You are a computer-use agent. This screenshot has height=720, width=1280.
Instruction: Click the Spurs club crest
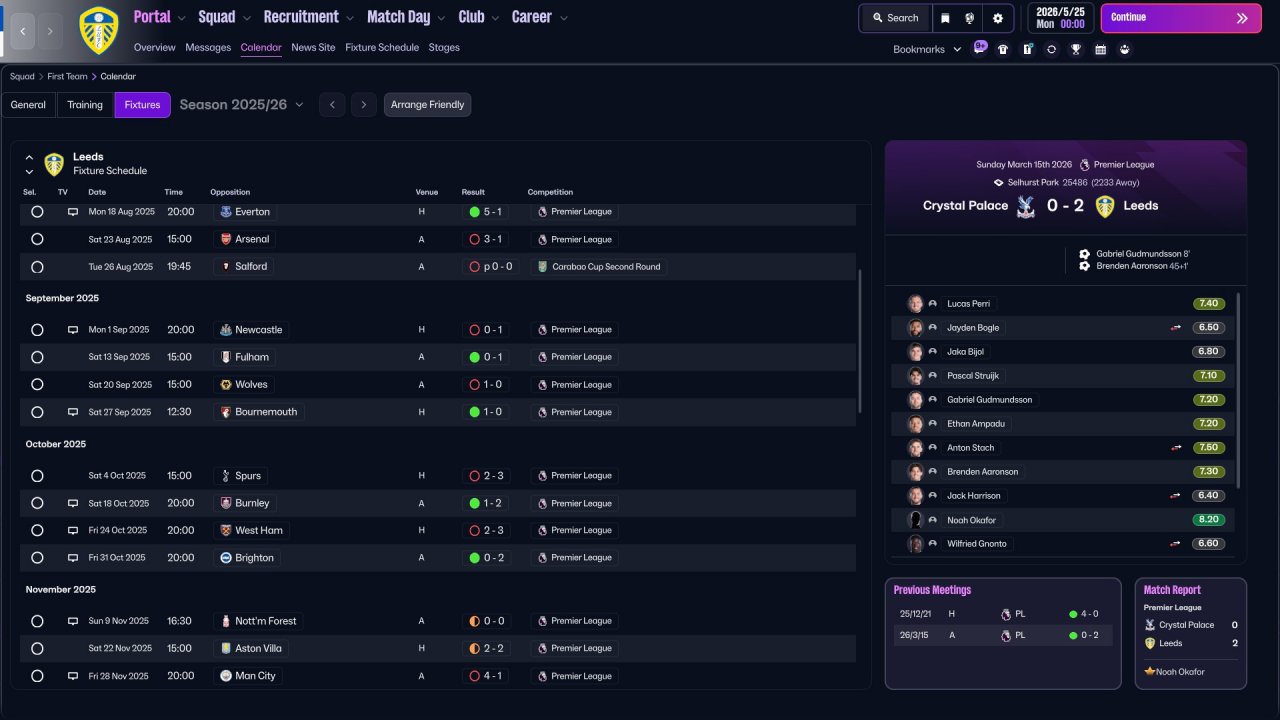pos(226,476)
